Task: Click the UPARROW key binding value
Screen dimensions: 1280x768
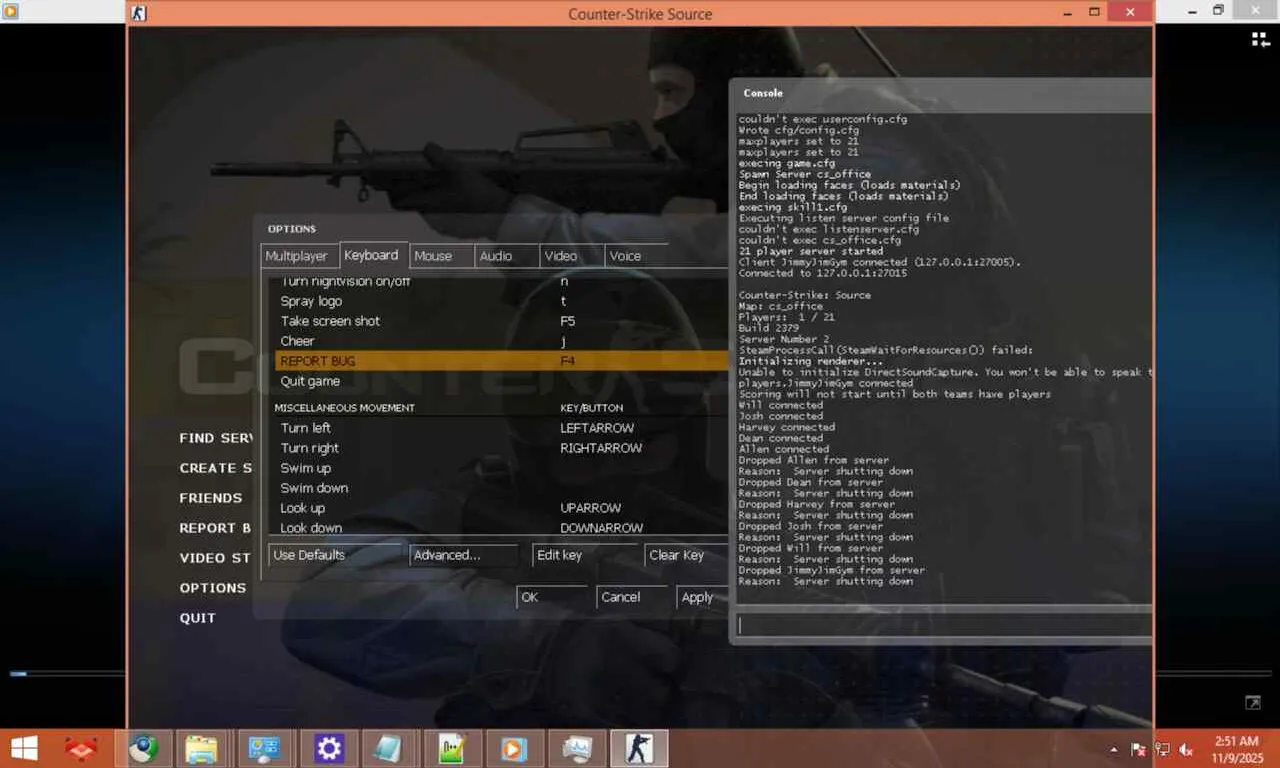Action: (591, 508)
